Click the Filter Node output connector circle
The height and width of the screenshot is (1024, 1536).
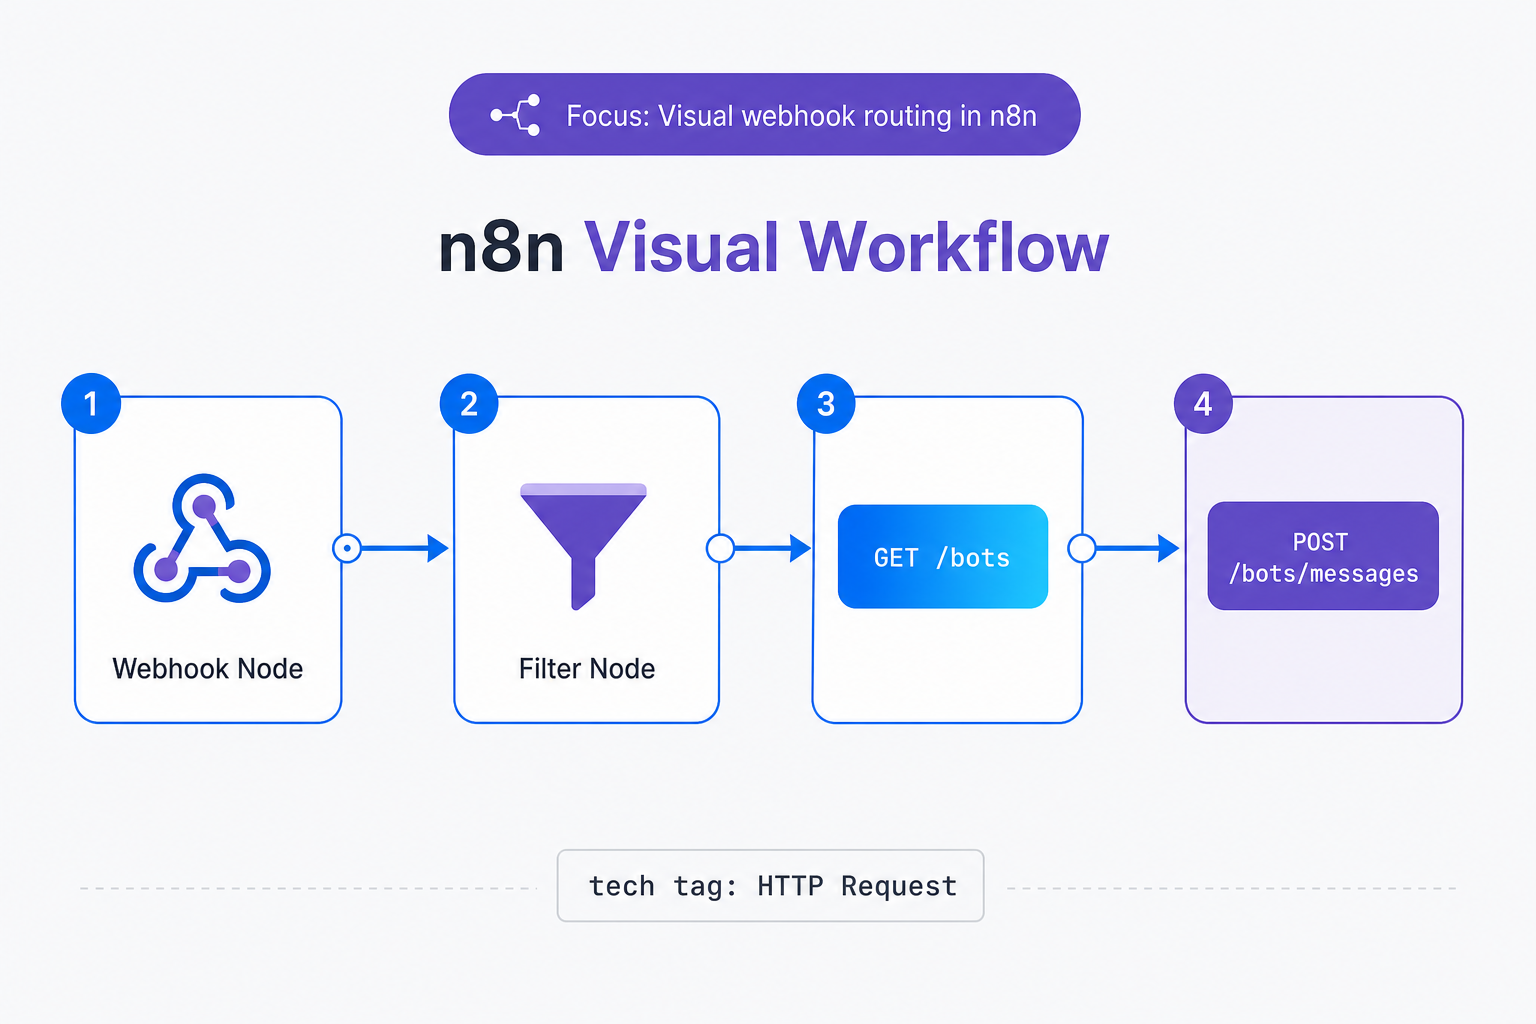[720, 548]
